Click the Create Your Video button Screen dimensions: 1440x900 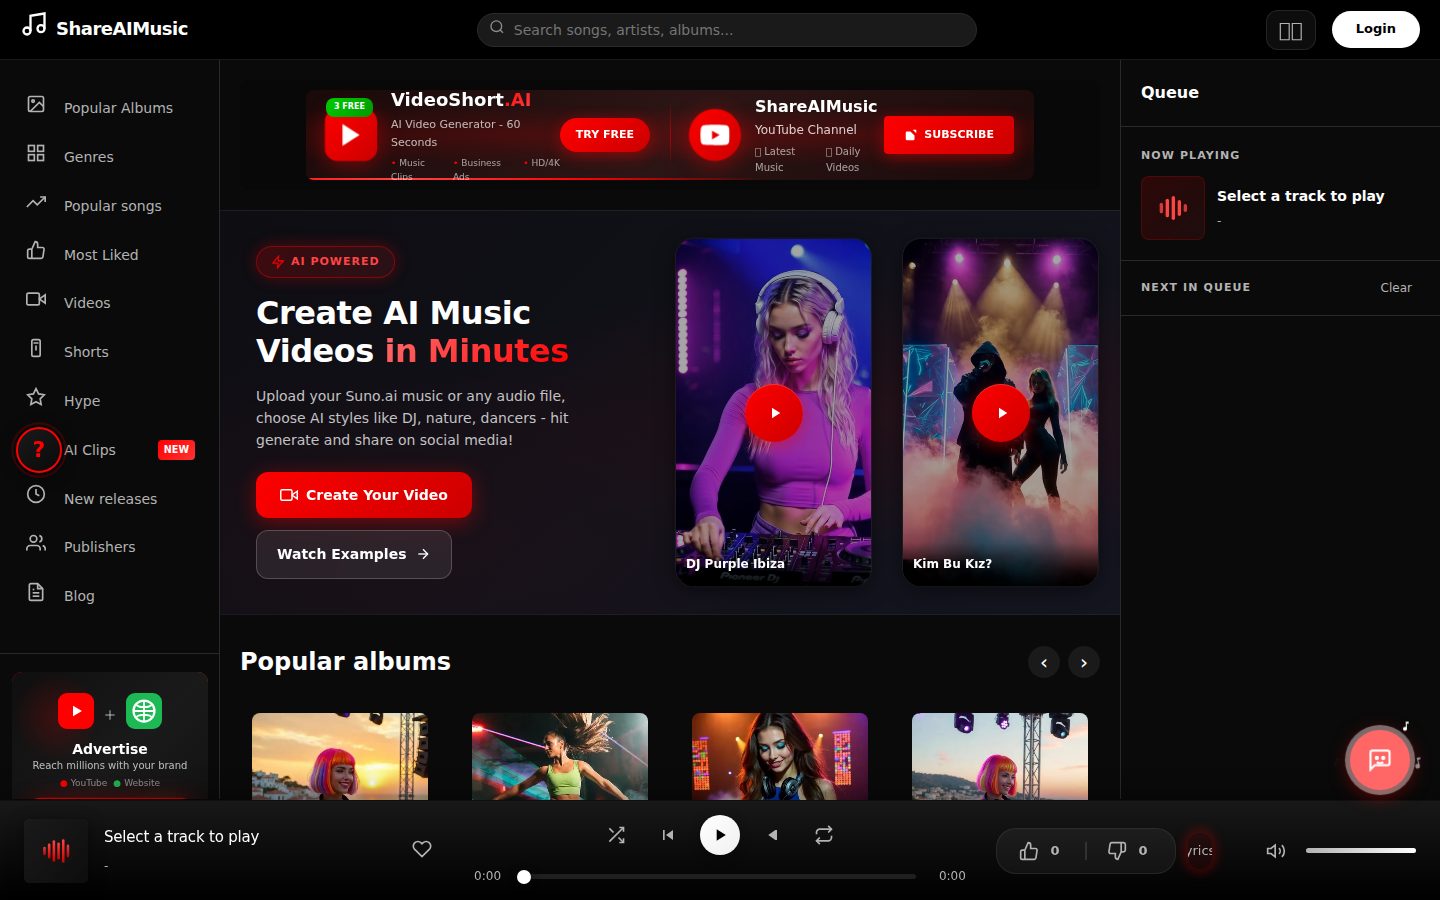pyautogui.click(x=364, y=495)
